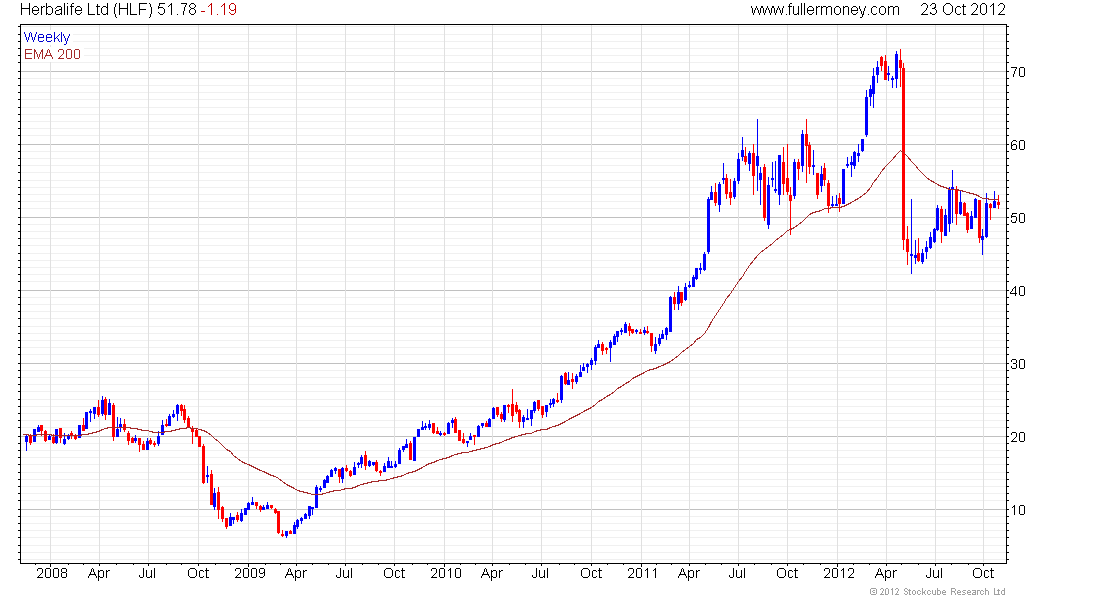Click the Apr label following 2009
1100x600 pixels.
tap(296, 573)
